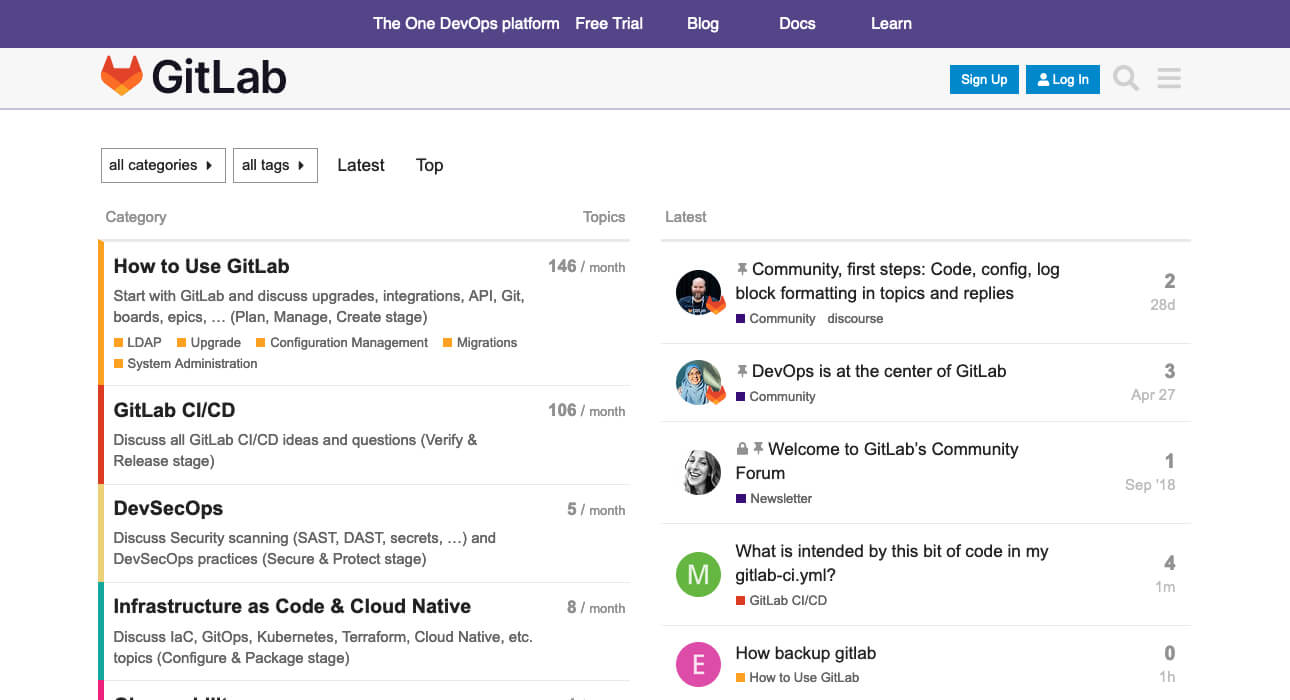This screenshot has width=1290, height=700.
Task: Open the Free Trial link
Action: click(608, 23)
